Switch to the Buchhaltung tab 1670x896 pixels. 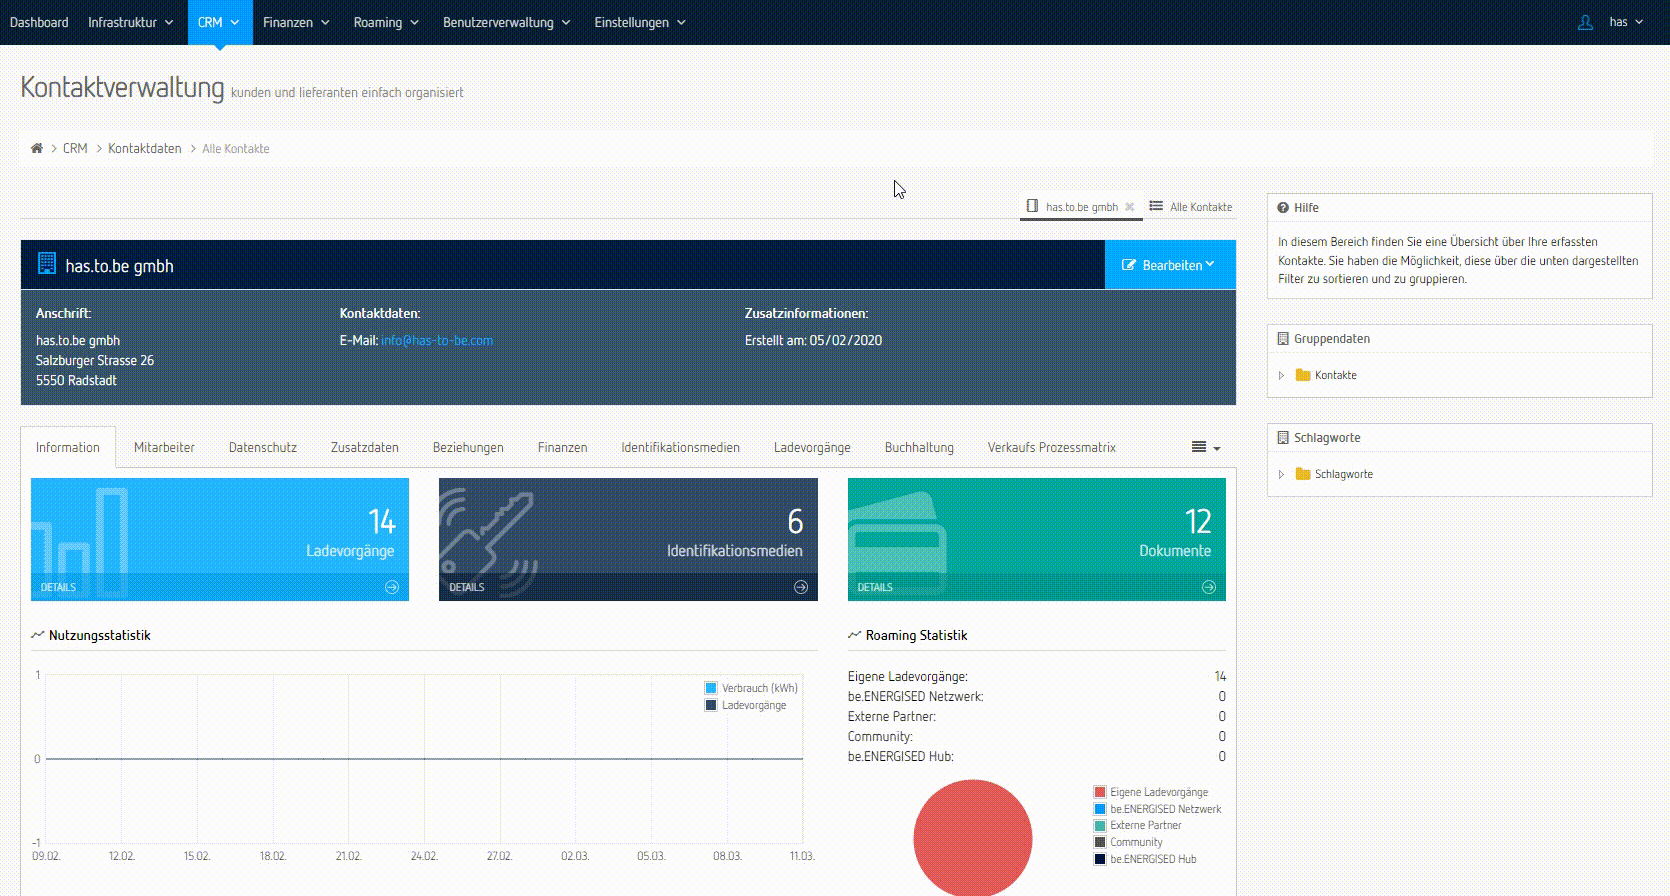(x=919, y=447)
